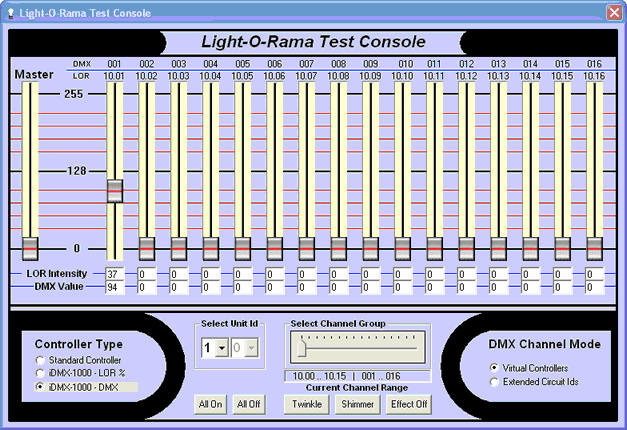Click channel 001 slider handle
This screenshot has height=430, width=627.
(115, 190)
